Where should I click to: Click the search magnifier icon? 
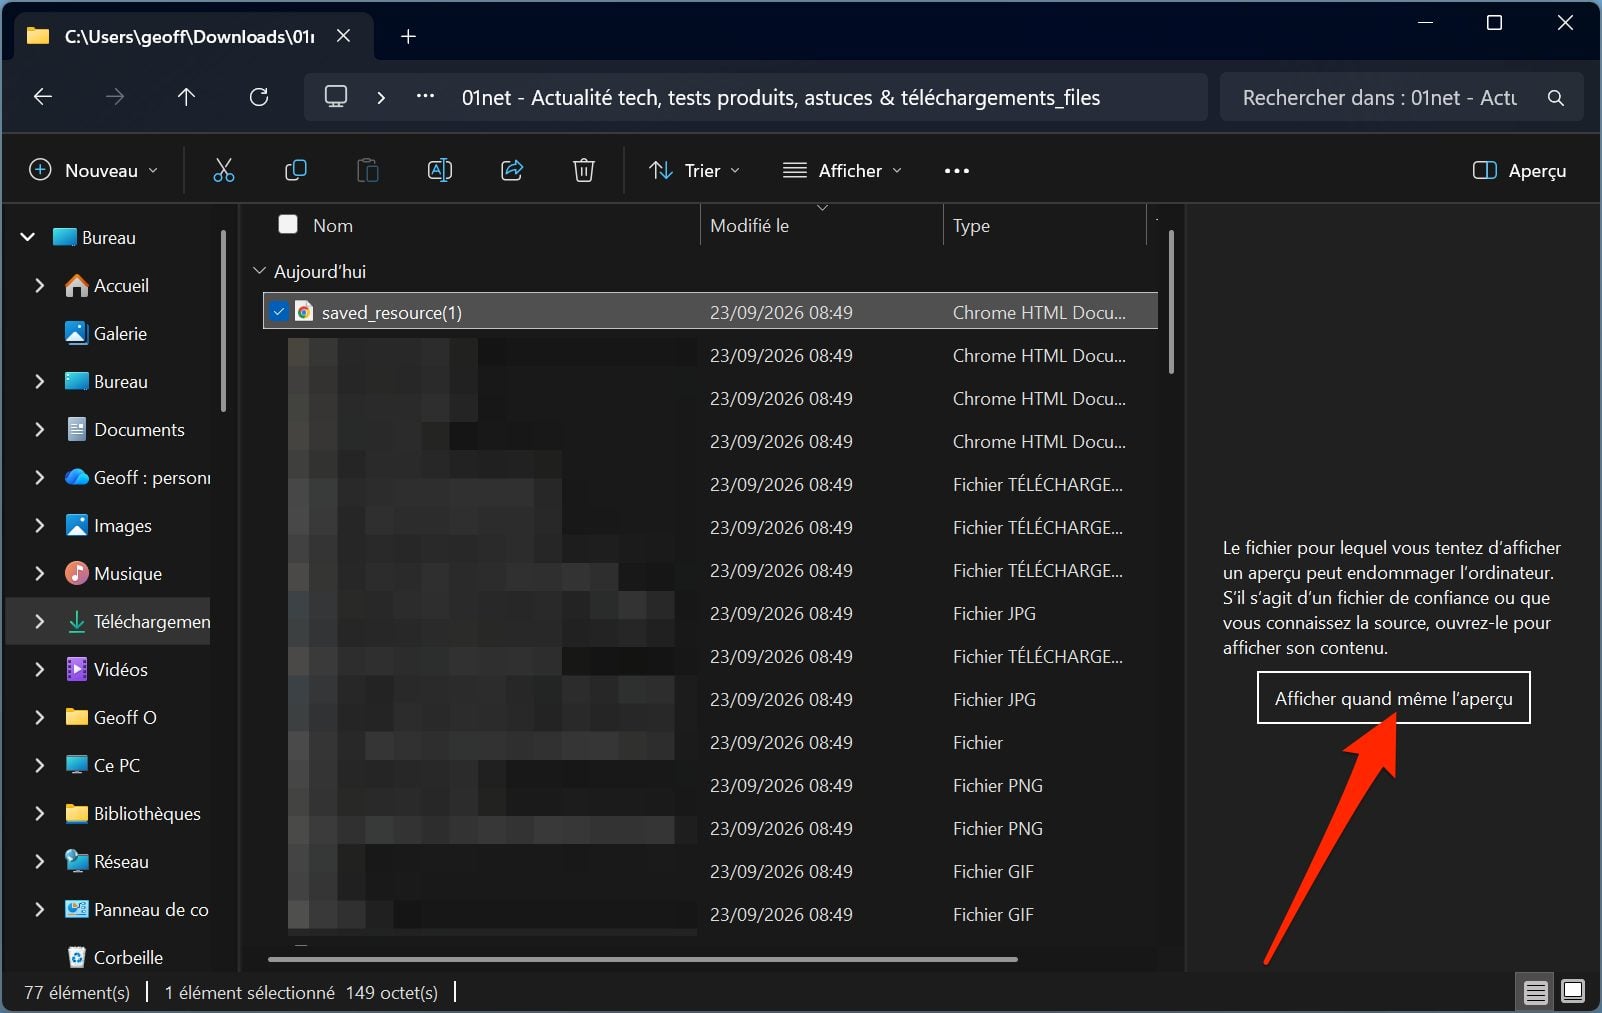click(x=1555, y=98)
